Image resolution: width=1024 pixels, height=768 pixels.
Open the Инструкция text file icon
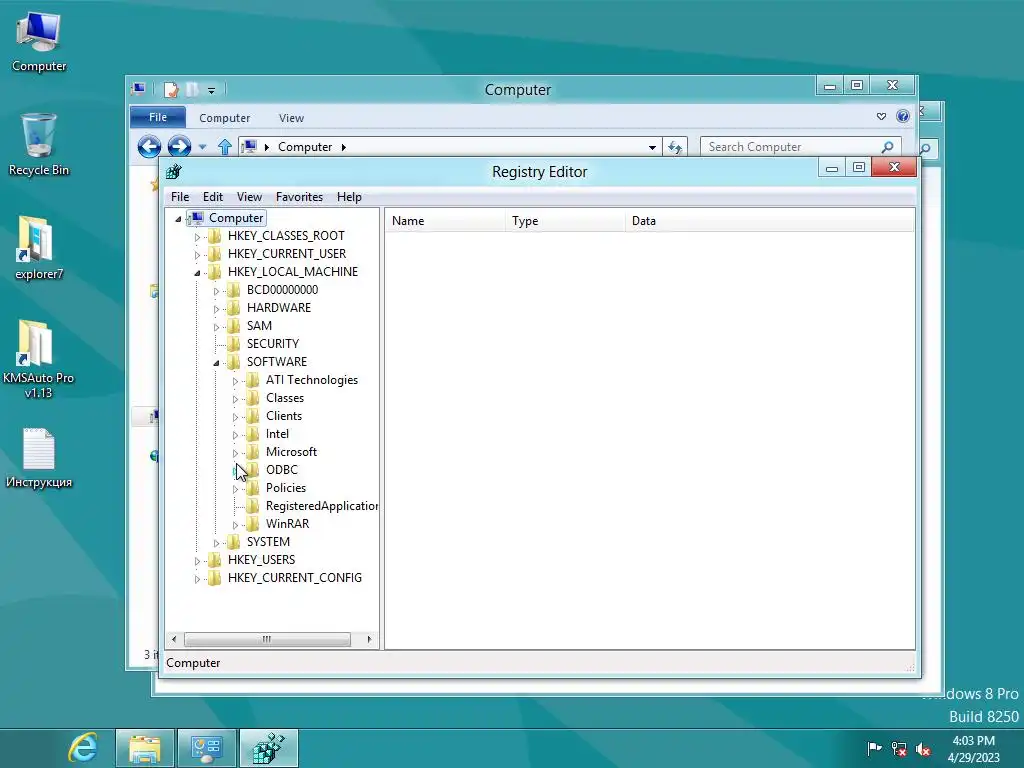(x=39, y=458)
